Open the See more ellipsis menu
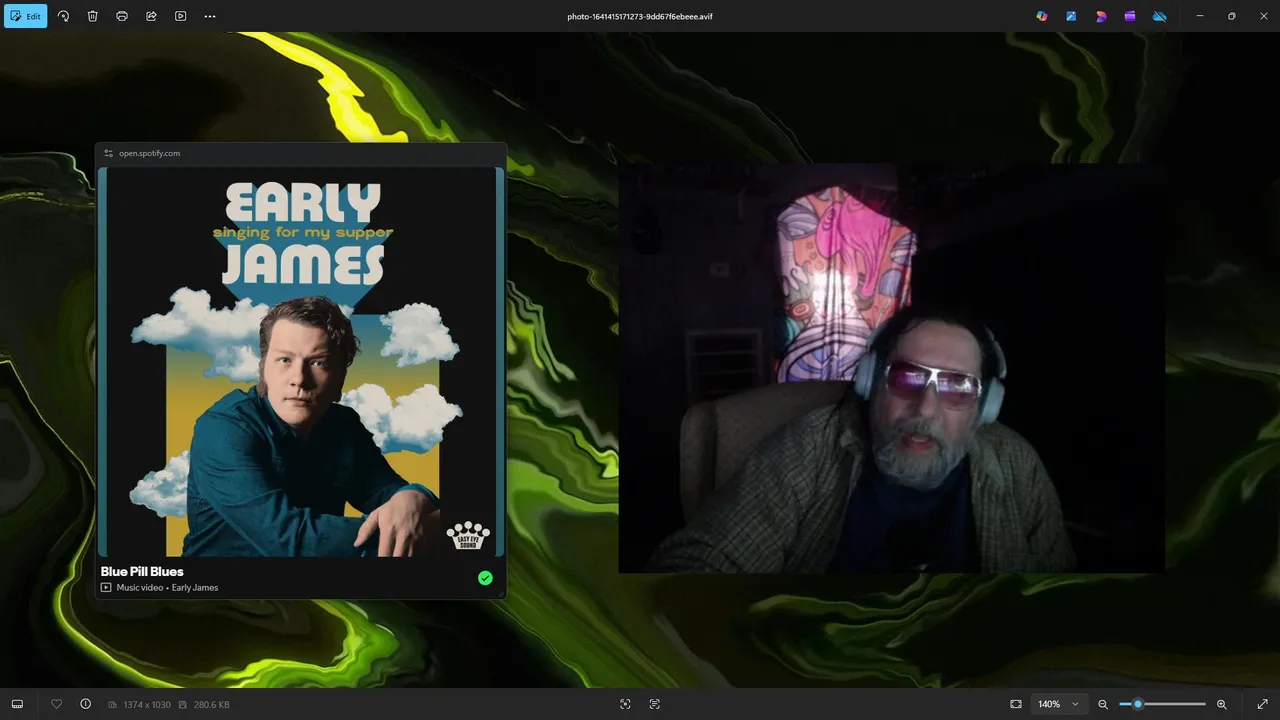The image size is (1280, 720). pos(210,16)
